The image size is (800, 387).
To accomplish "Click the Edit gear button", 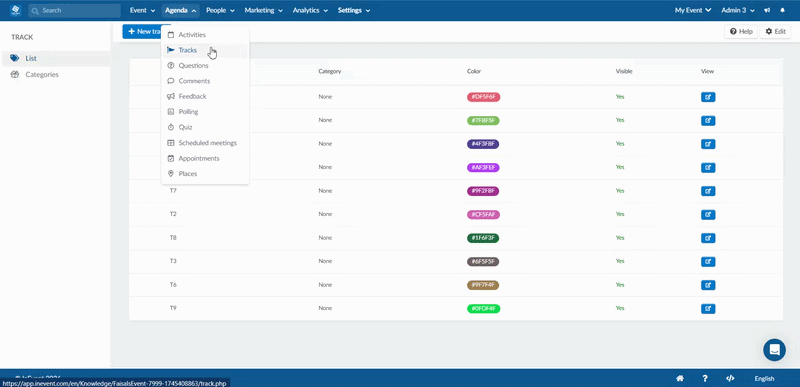I will 775,31.
